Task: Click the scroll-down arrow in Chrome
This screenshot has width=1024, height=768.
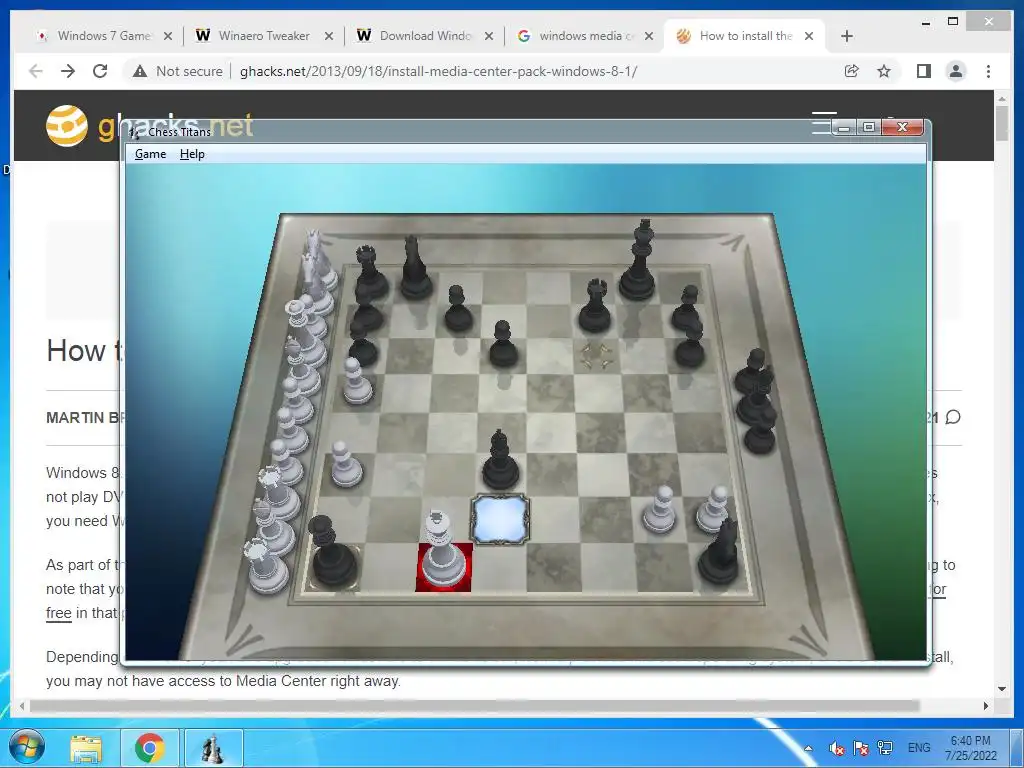Action: pyautogui.click(x=1002, y=689)
